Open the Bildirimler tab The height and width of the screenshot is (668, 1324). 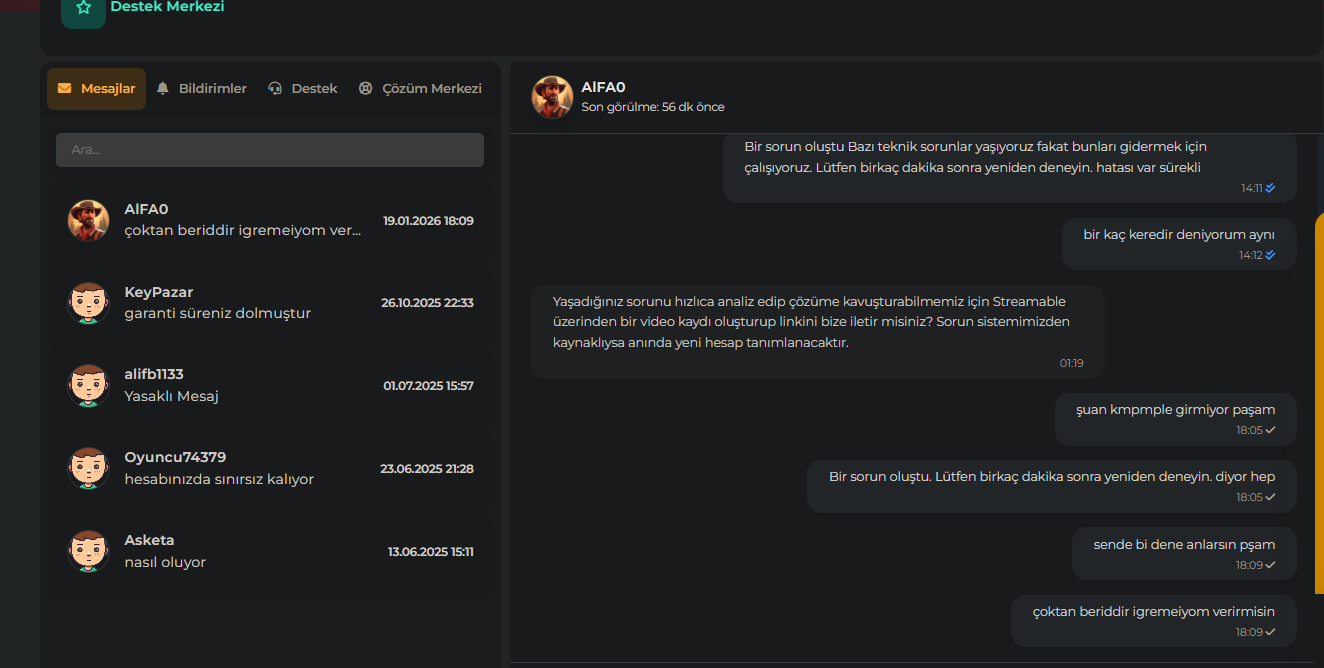202,89
